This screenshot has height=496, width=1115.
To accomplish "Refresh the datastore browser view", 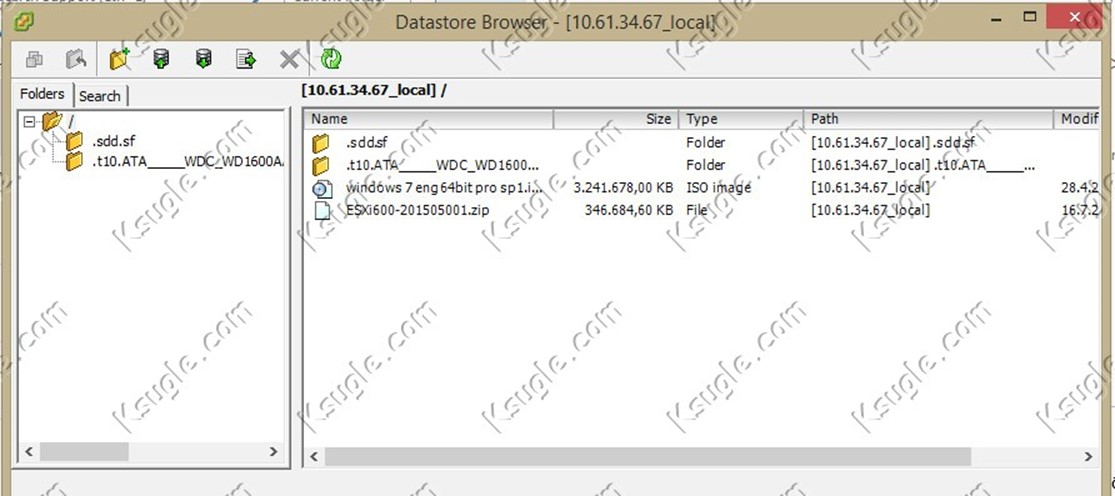I will pos(331,59).
